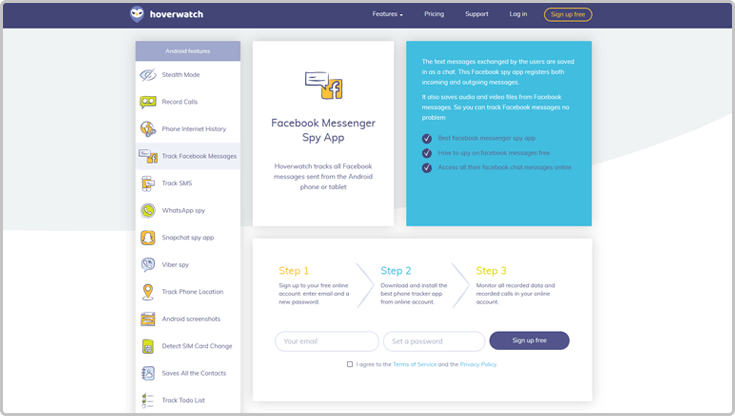
Task: Click the purple Sign up free form button
Action: [x=529, y=341]
